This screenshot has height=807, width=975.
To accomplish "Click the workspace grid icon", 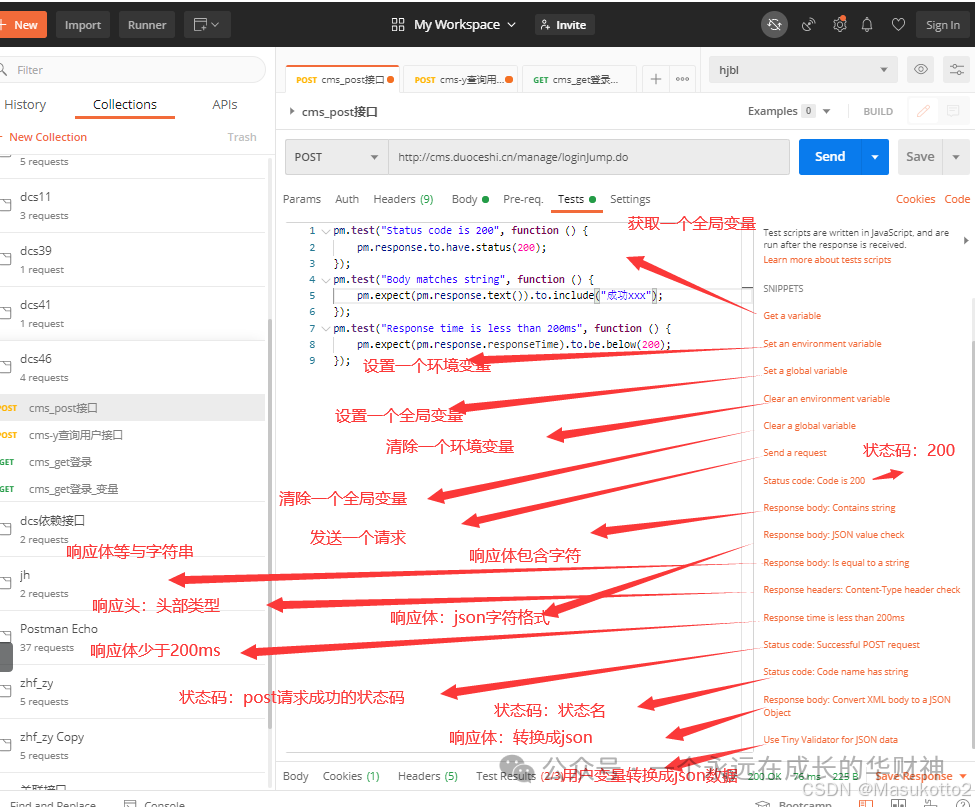I will (x=398, y=25).
